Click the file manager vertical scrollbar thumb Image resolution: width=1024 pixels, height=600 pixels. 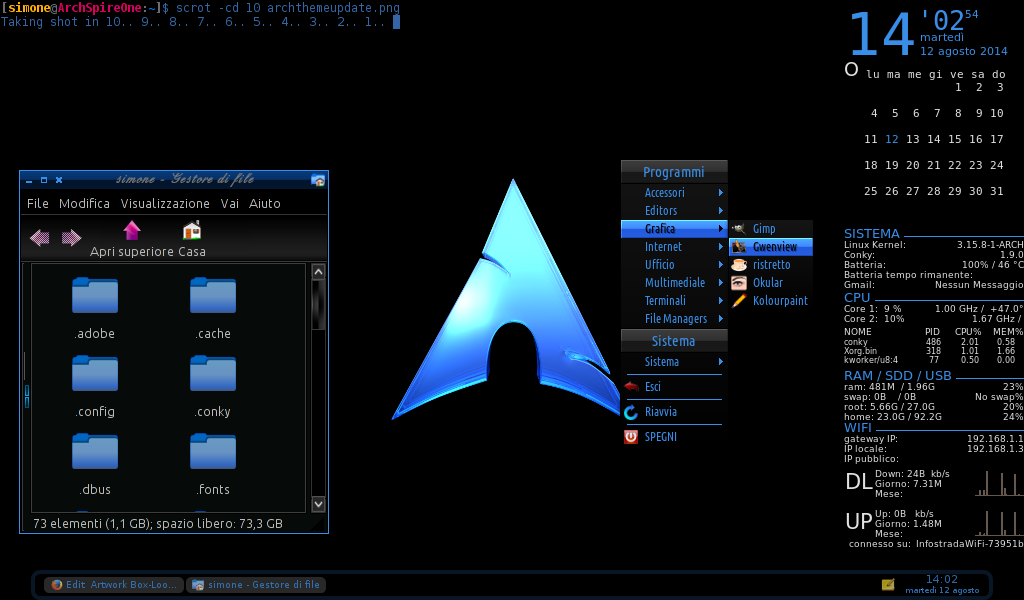[x=318, y=305]
